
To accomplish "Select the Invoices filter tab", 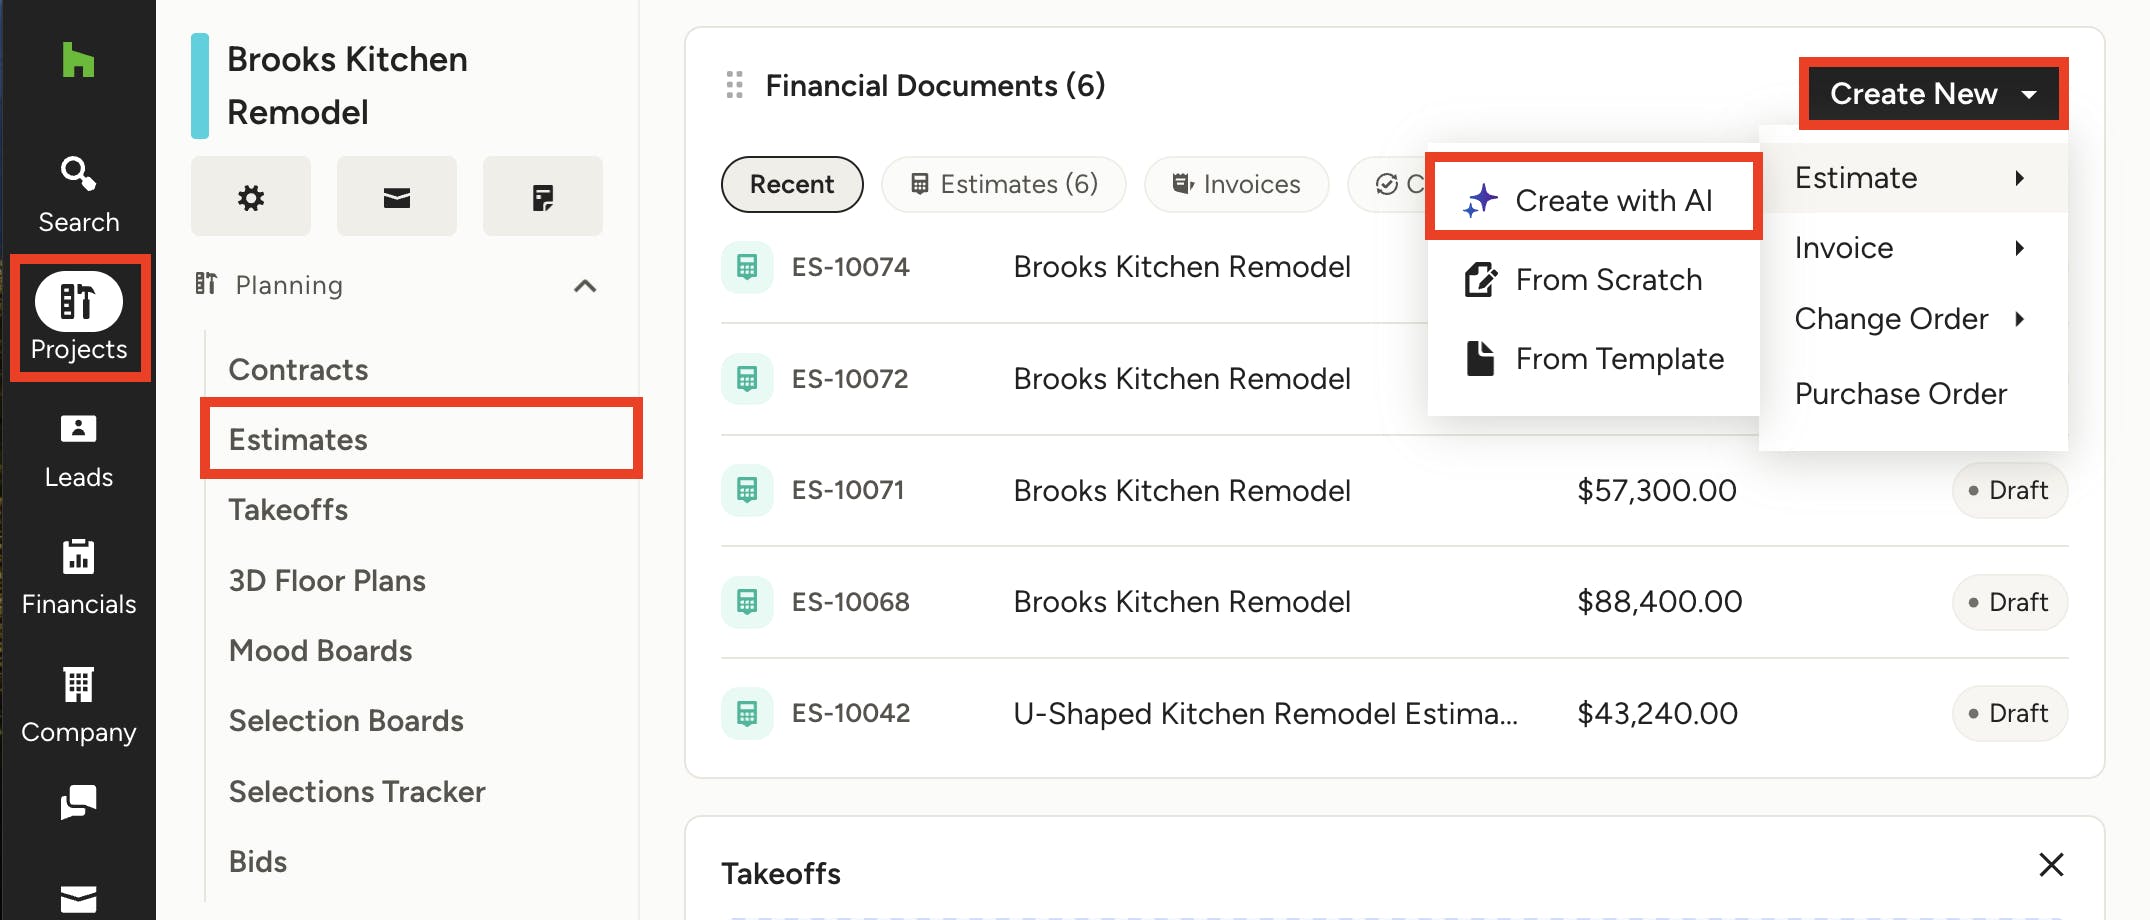I will pyautogui.click(x=1236, y=184).
